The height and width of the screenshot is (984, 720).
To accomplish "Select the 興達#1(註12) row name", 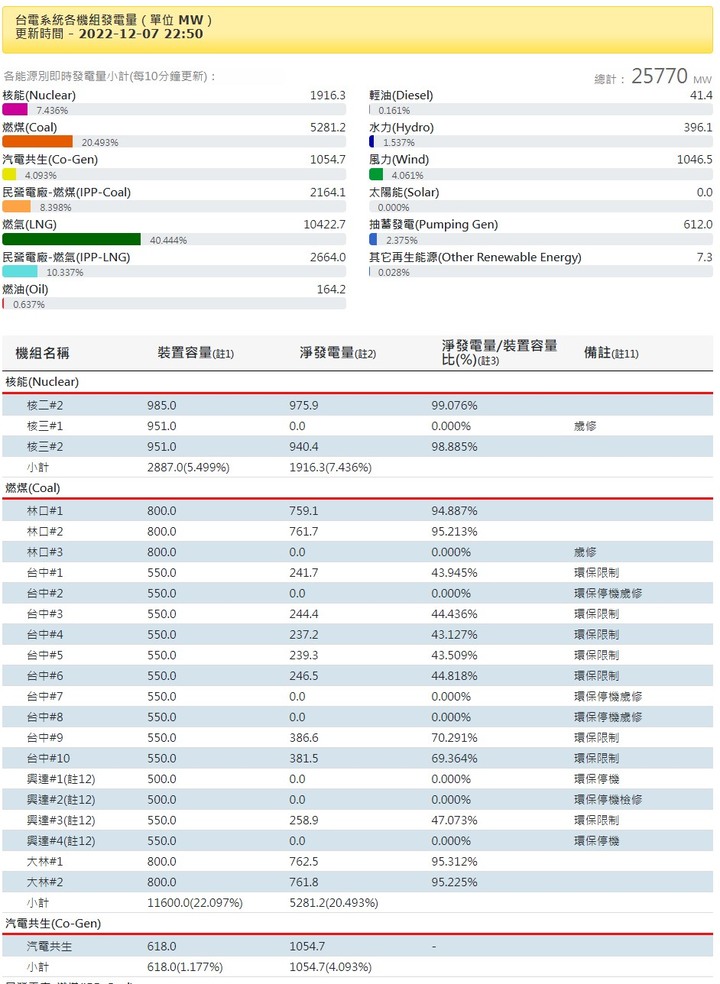I will pyautogui.click(x=61, y=779).
